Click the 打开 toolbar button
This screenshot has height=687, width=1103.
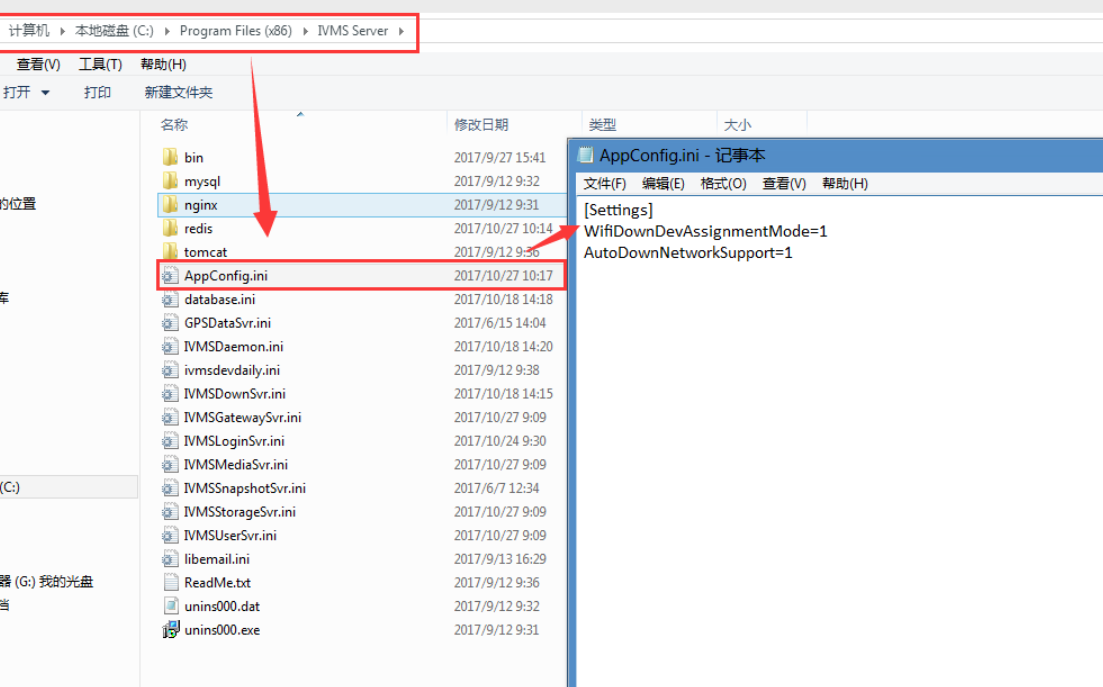point(17,92)
